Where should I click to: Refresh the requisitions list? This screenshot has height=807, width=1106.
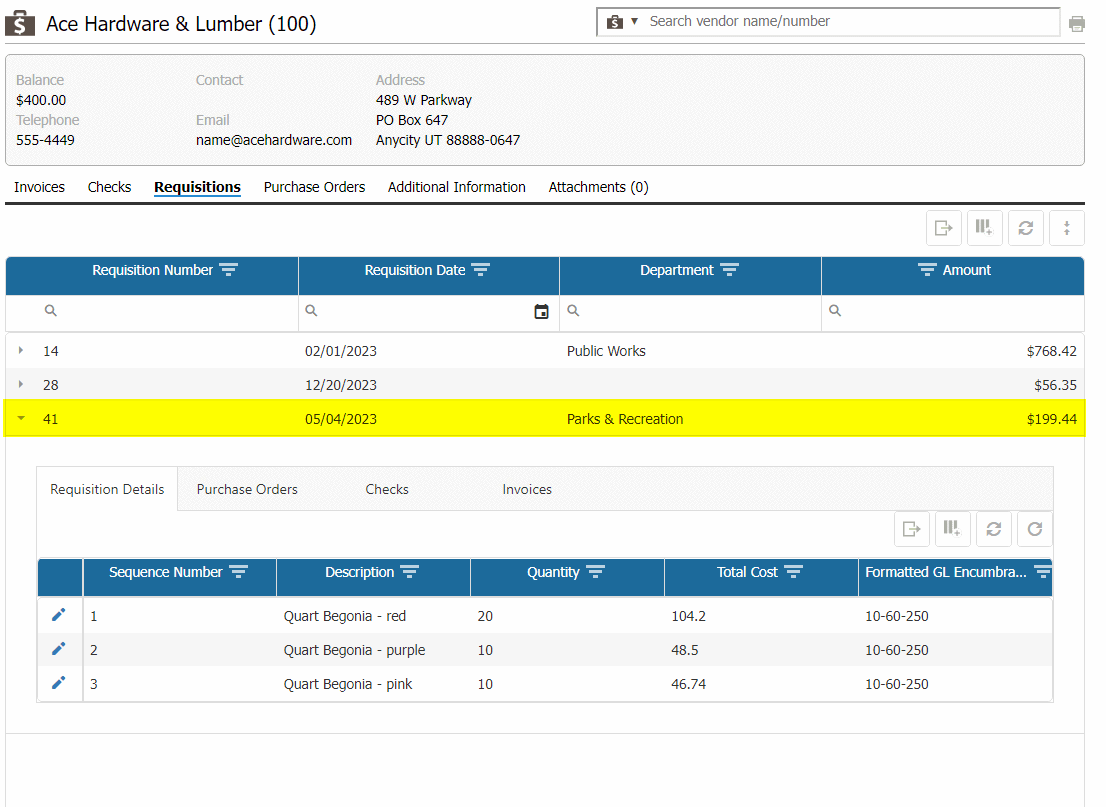pos(1025,228)
